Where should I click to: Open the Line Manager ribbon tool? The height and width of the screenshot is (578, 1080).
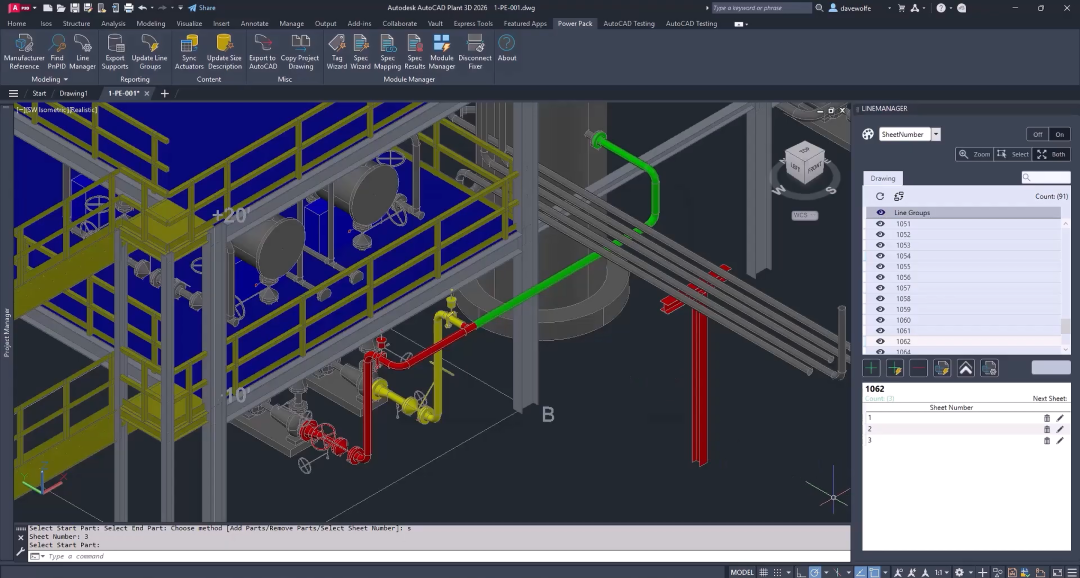point(82,52)
